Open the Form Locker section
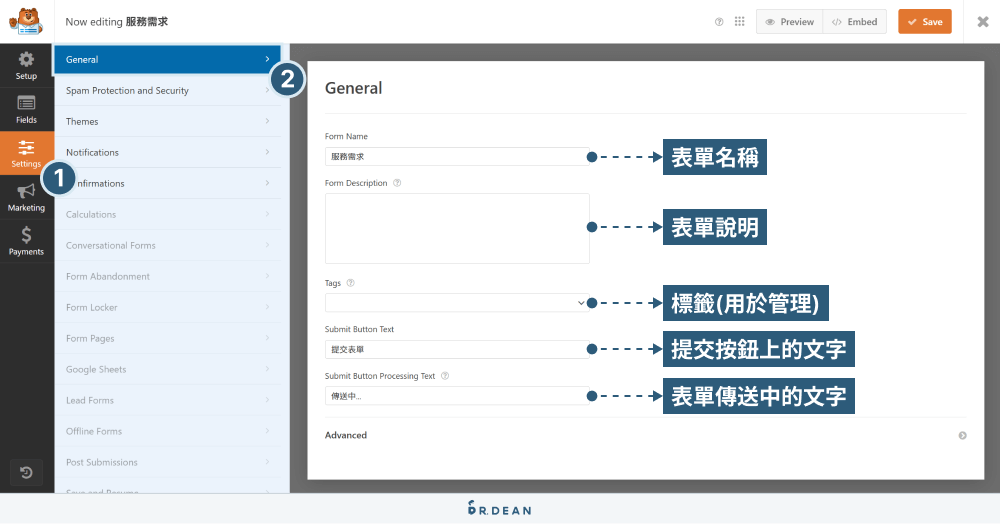This screenshot has width=1000, height=524. tap(168, 307)
